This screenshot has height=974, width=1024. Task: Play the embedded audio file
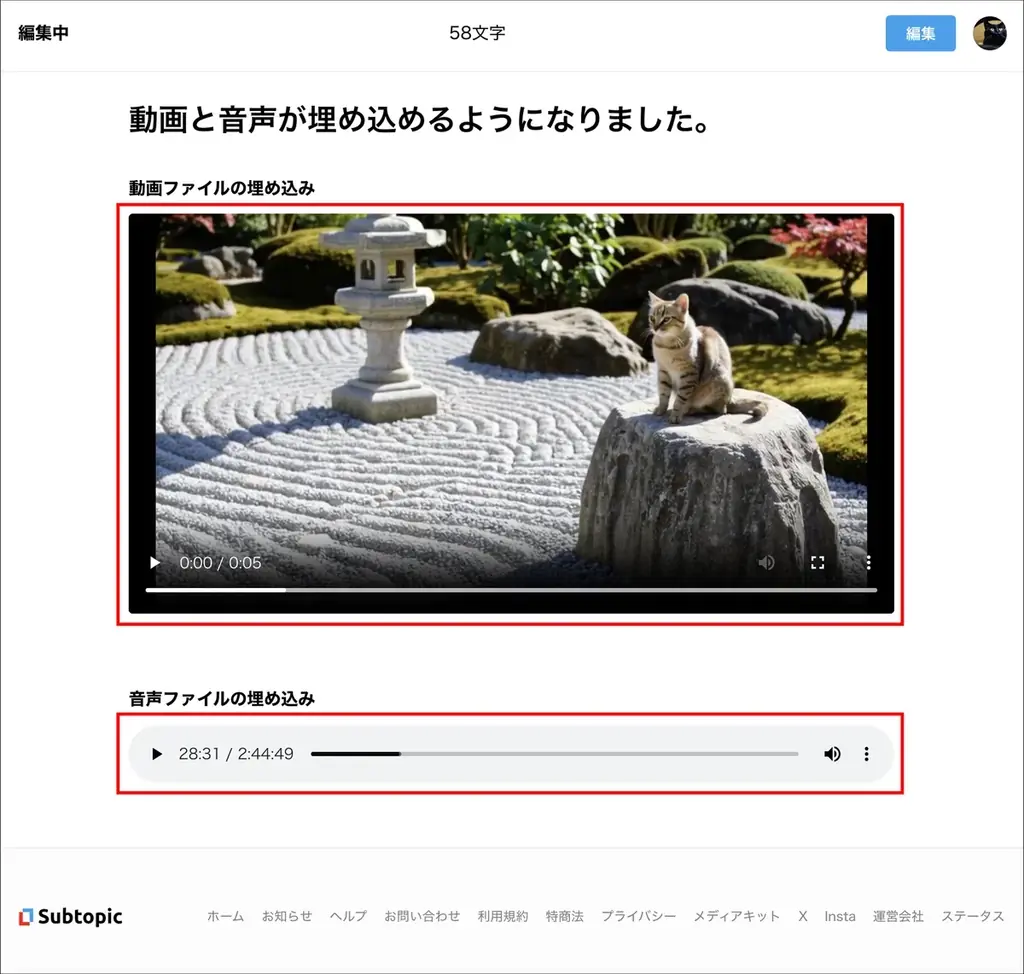(156, 754)
